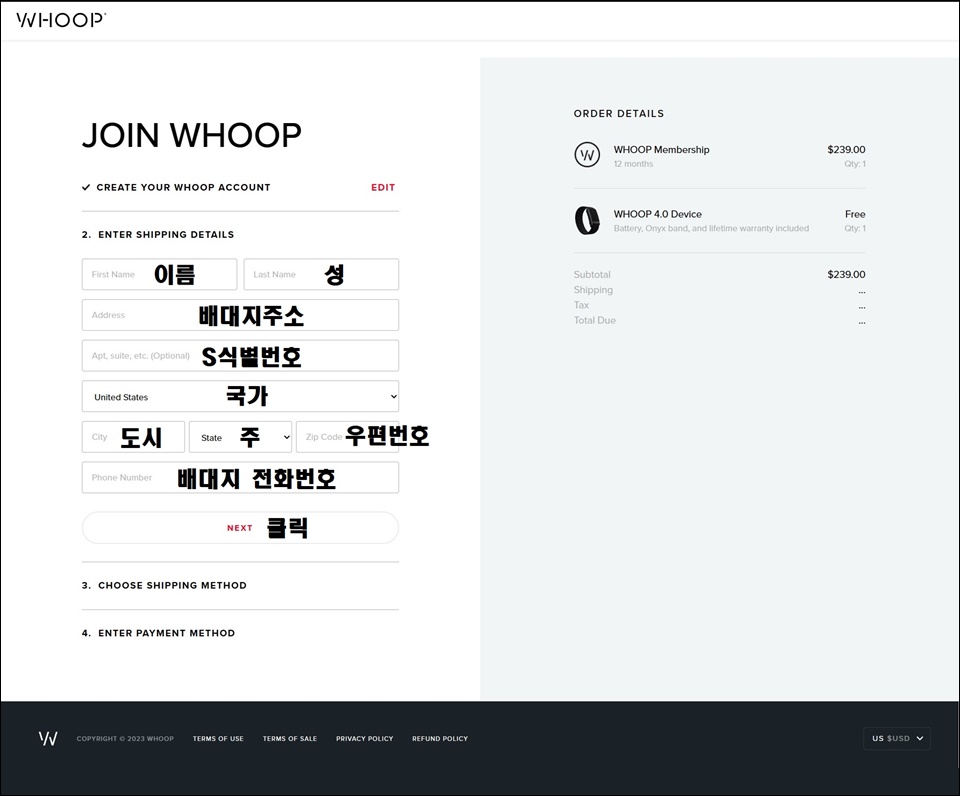Click the Apt, suite, etc. optional field
The width and height of the screenshot is (960, 796).
pos(241,356)
